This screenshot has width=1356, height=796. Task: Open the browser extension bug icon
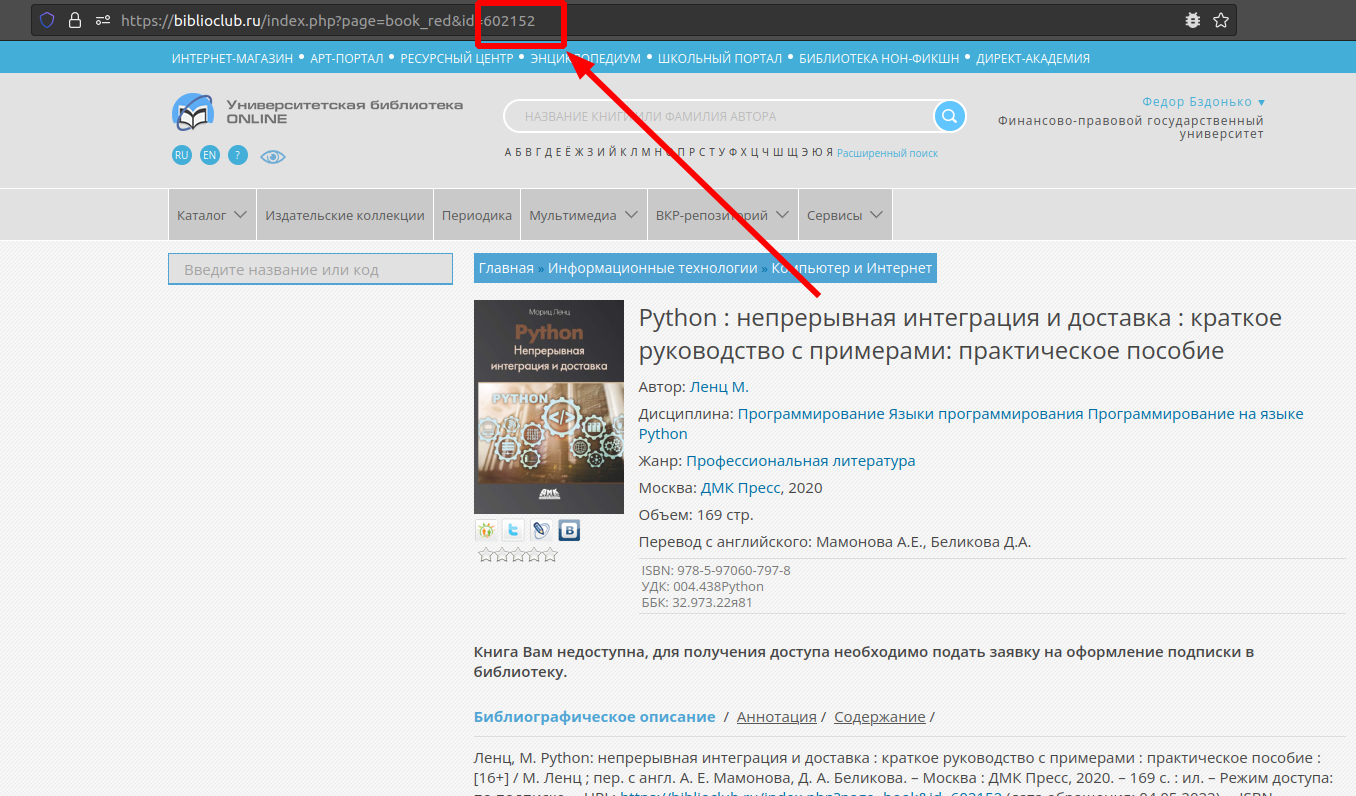(1192, 20)
